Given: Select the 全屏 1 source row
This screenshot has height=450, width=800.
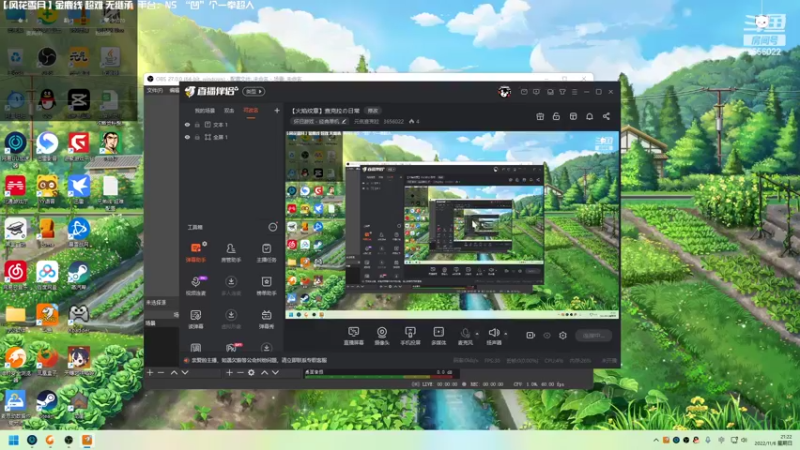Looking at the screenshot, I should (232, 137).
